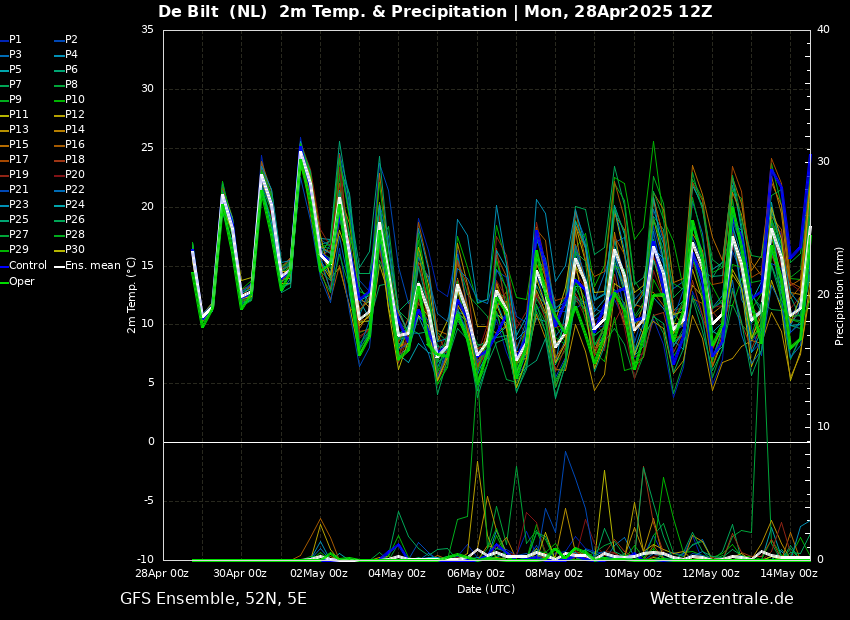Click the 2m Temp. (°C) axis label
850x620 pixels.
coord(131,294)
